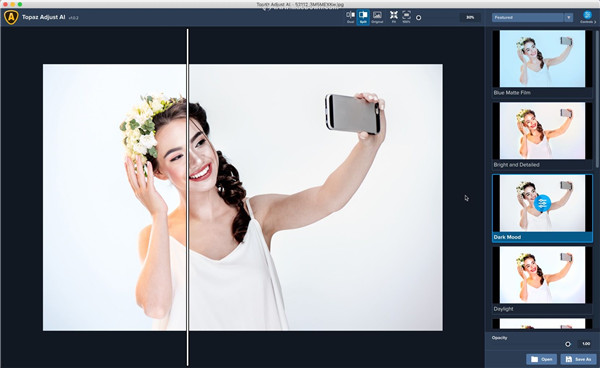
Task: Click the Opacity slider handle
Action: (x=568, y=344)
